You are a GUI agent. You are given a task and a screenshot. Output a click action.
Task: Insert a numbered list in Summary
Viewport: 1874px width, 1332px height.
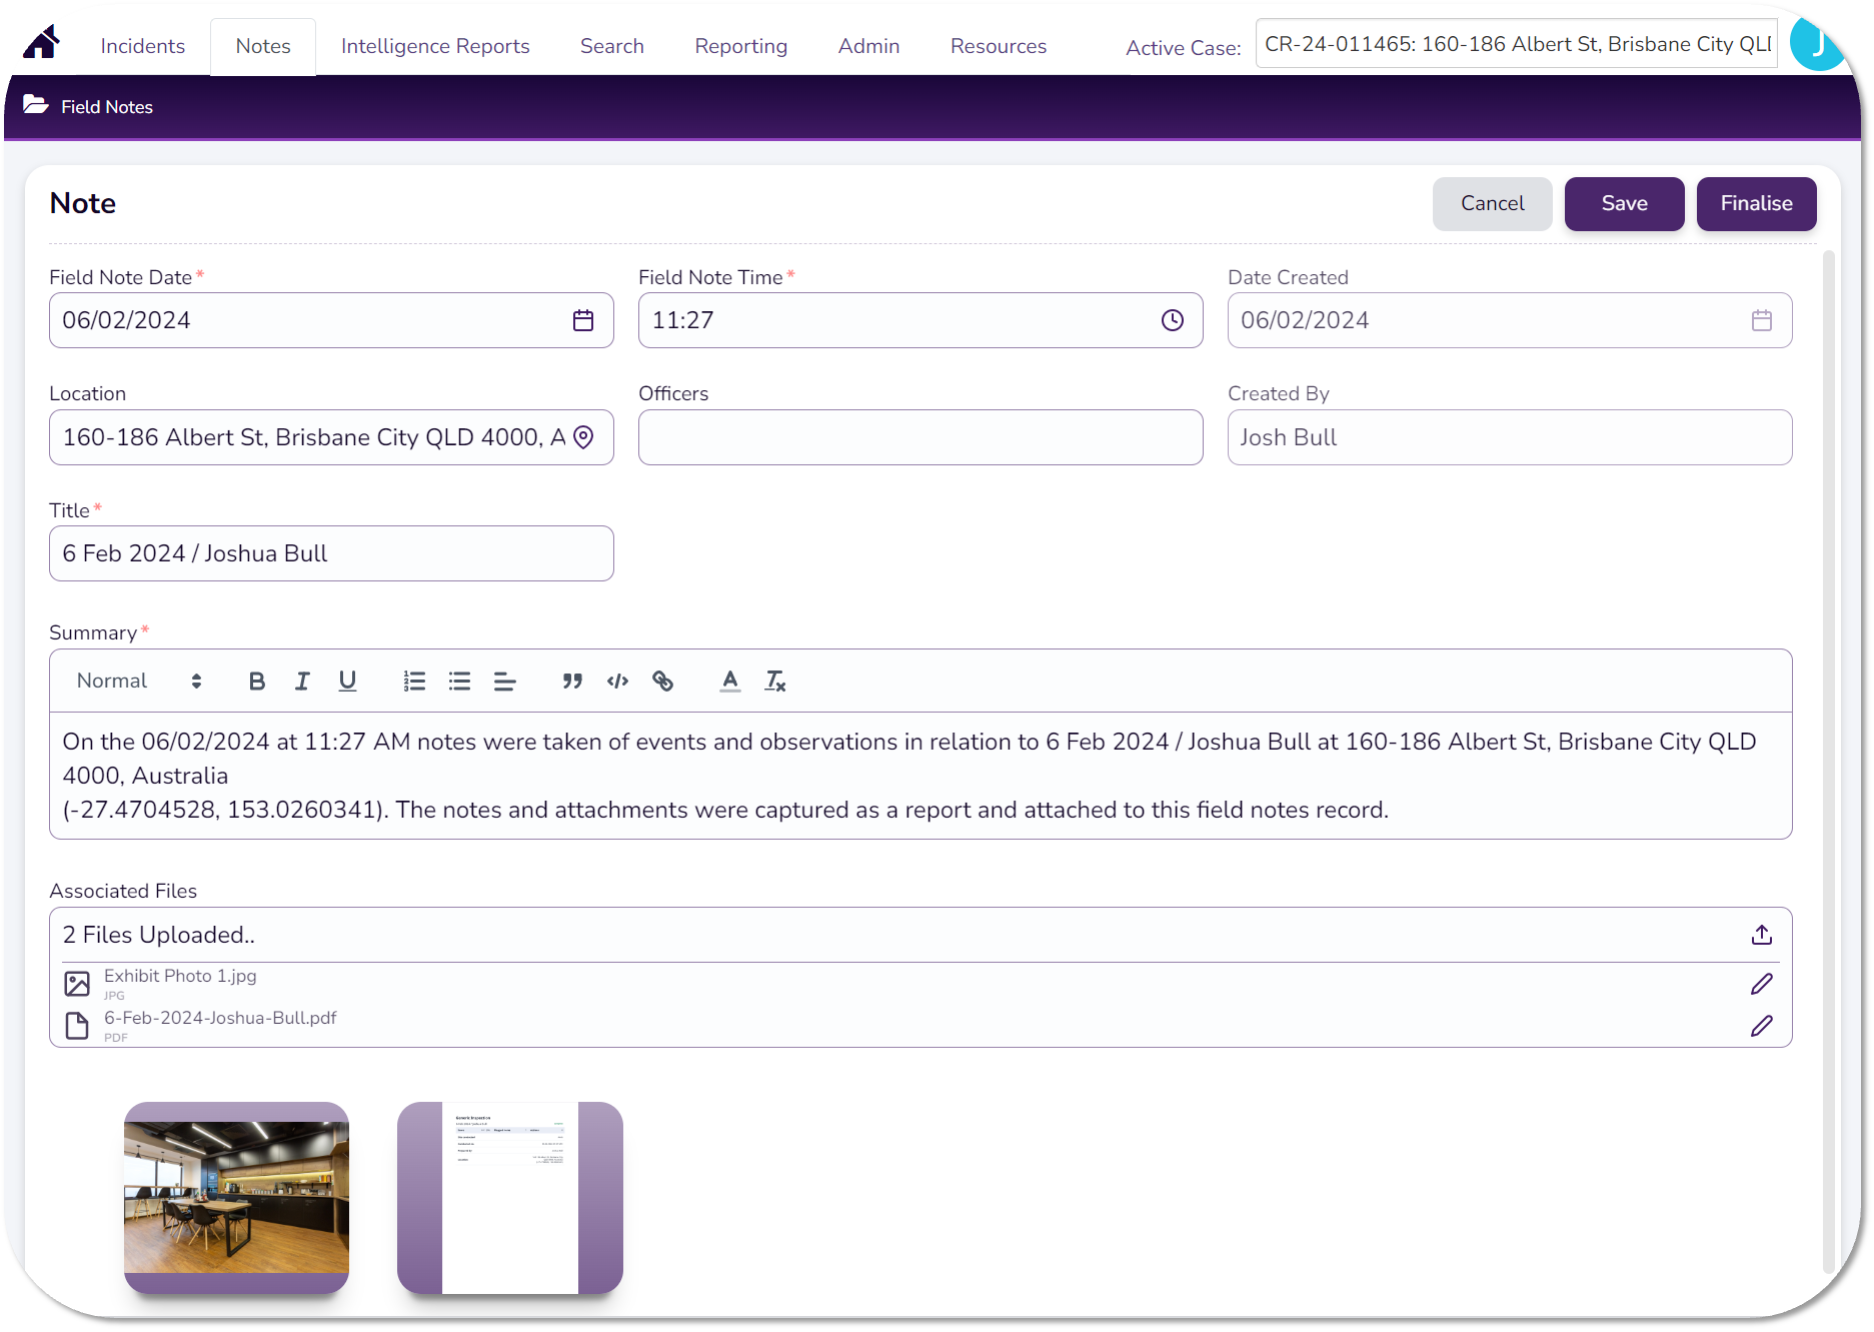(414, 681)
